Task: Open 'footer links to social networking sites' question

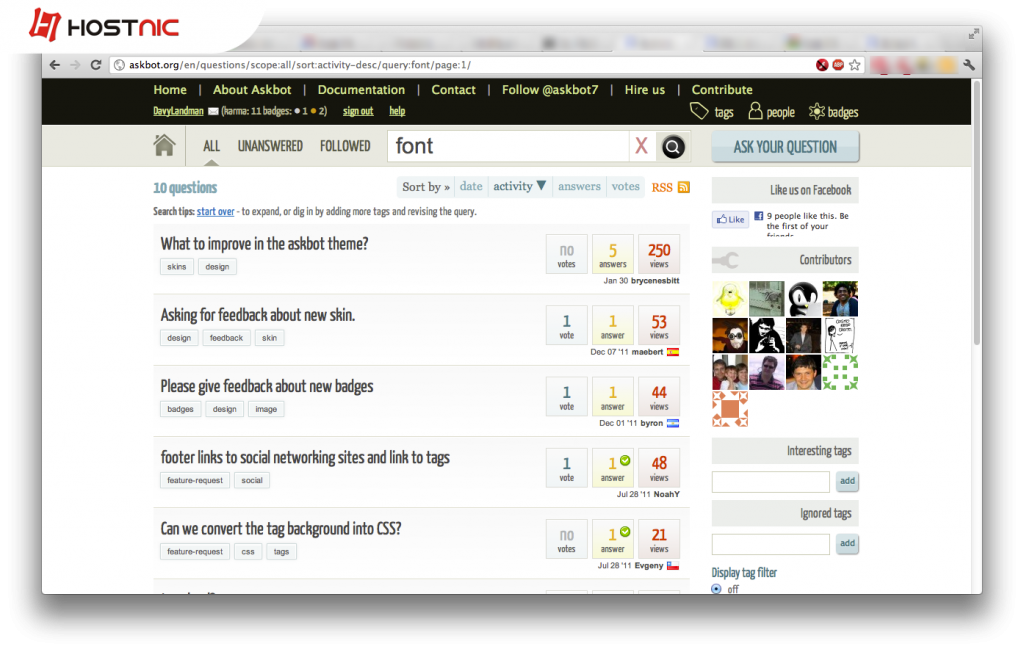Action: point(305,457)
